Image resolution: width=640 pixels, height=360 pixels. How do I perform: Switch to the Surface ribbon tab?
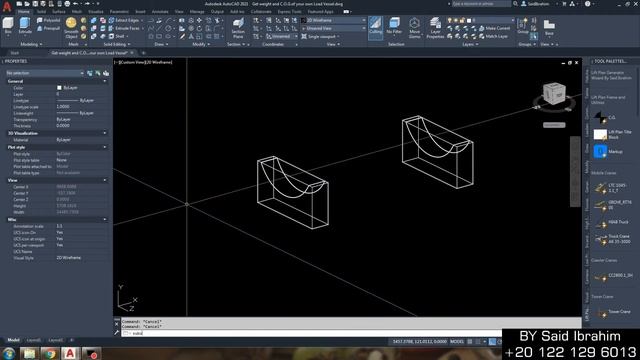tap(59, 12)
